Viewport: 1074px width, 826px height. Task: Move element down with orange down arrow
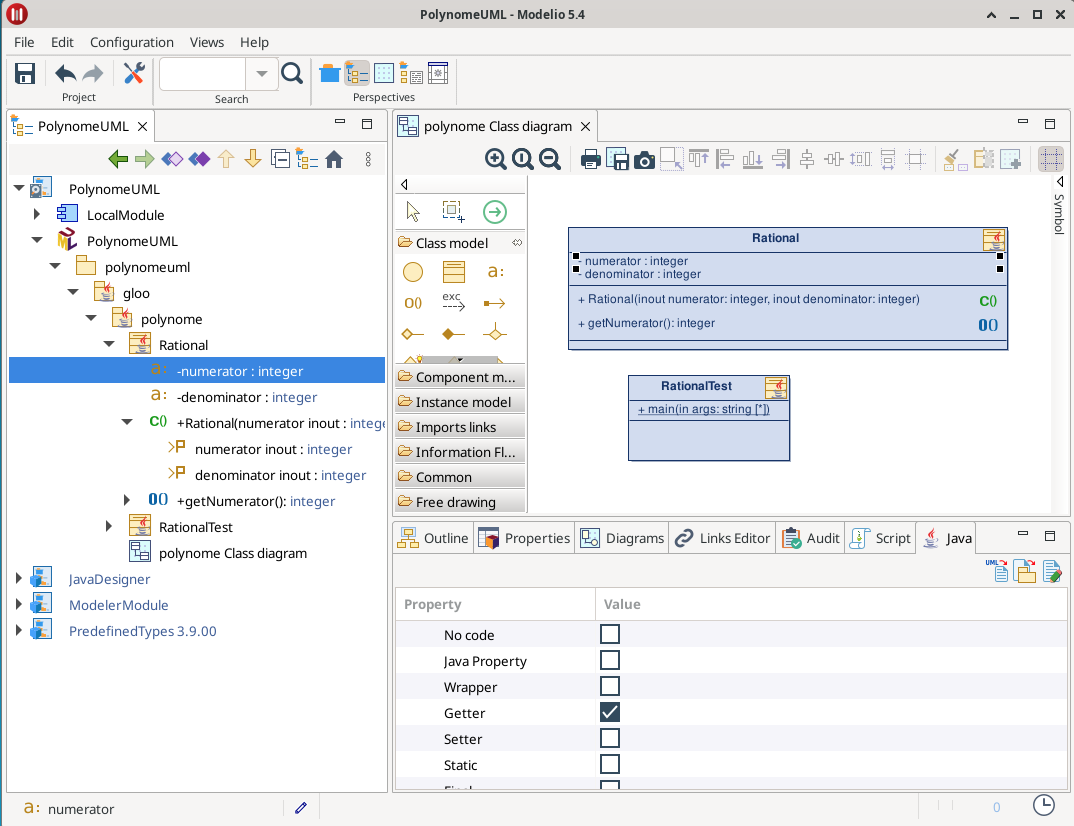pos(253,160)
